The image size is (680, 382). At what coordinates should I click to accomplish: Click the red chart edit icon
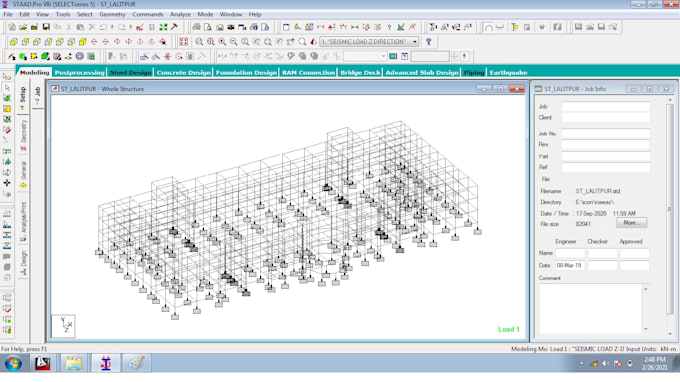point(140,27)
